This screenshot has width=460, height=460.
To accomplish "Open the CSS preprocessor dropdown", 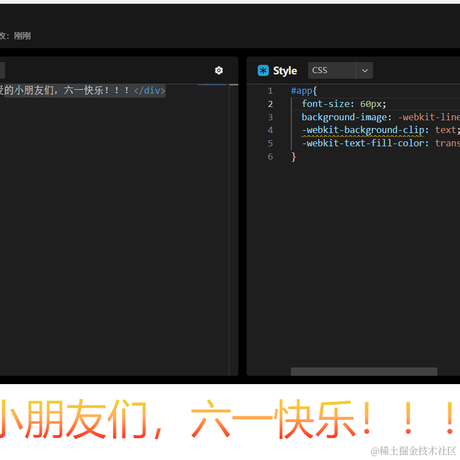I will [340, 70].
